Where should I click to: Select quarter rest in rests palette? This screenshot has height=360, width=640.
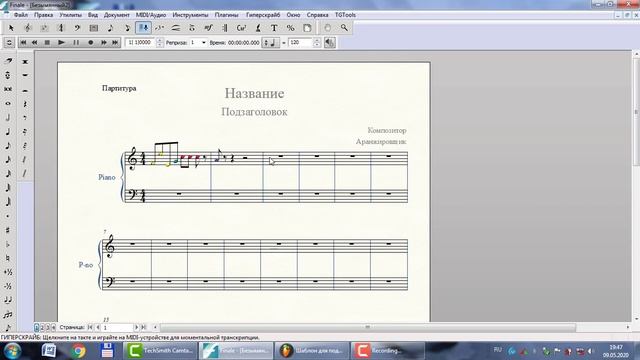tap(25, 104)
